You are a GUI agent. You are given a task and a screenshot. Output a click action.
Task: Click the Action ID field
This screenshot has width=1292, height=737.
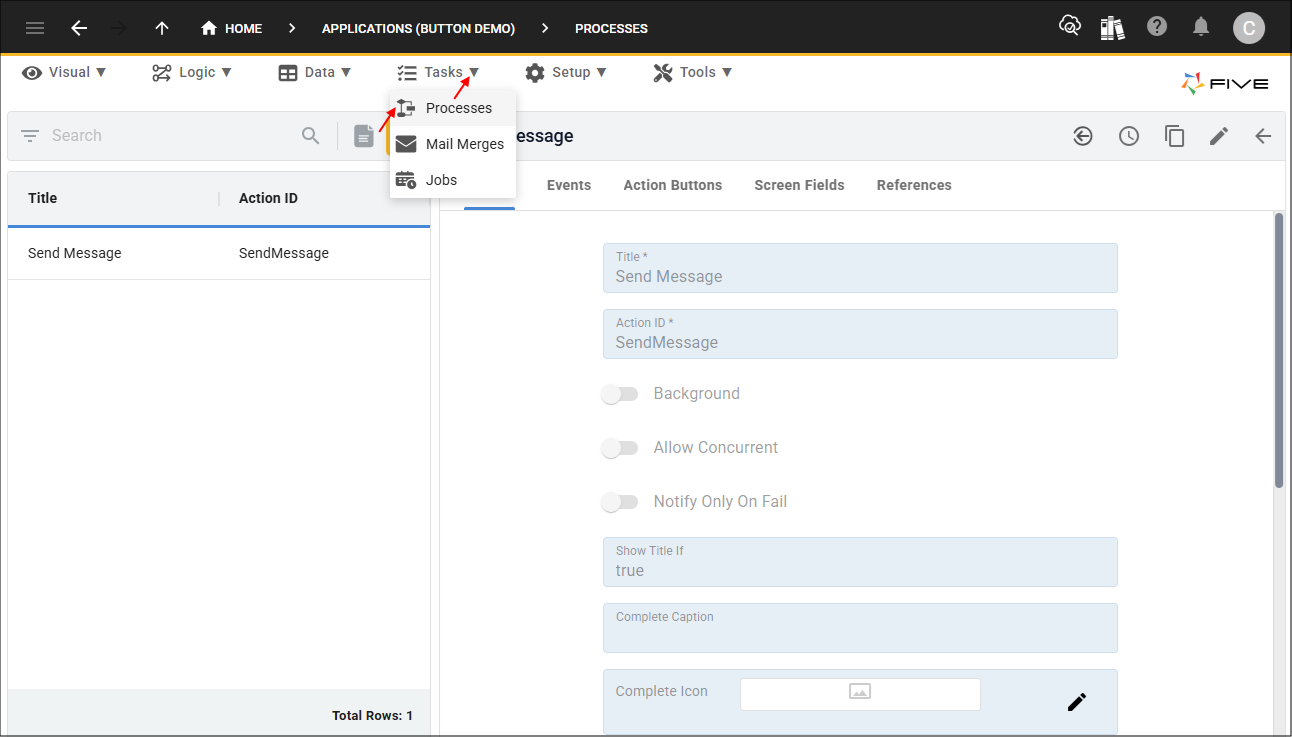(x=860, y=334)
